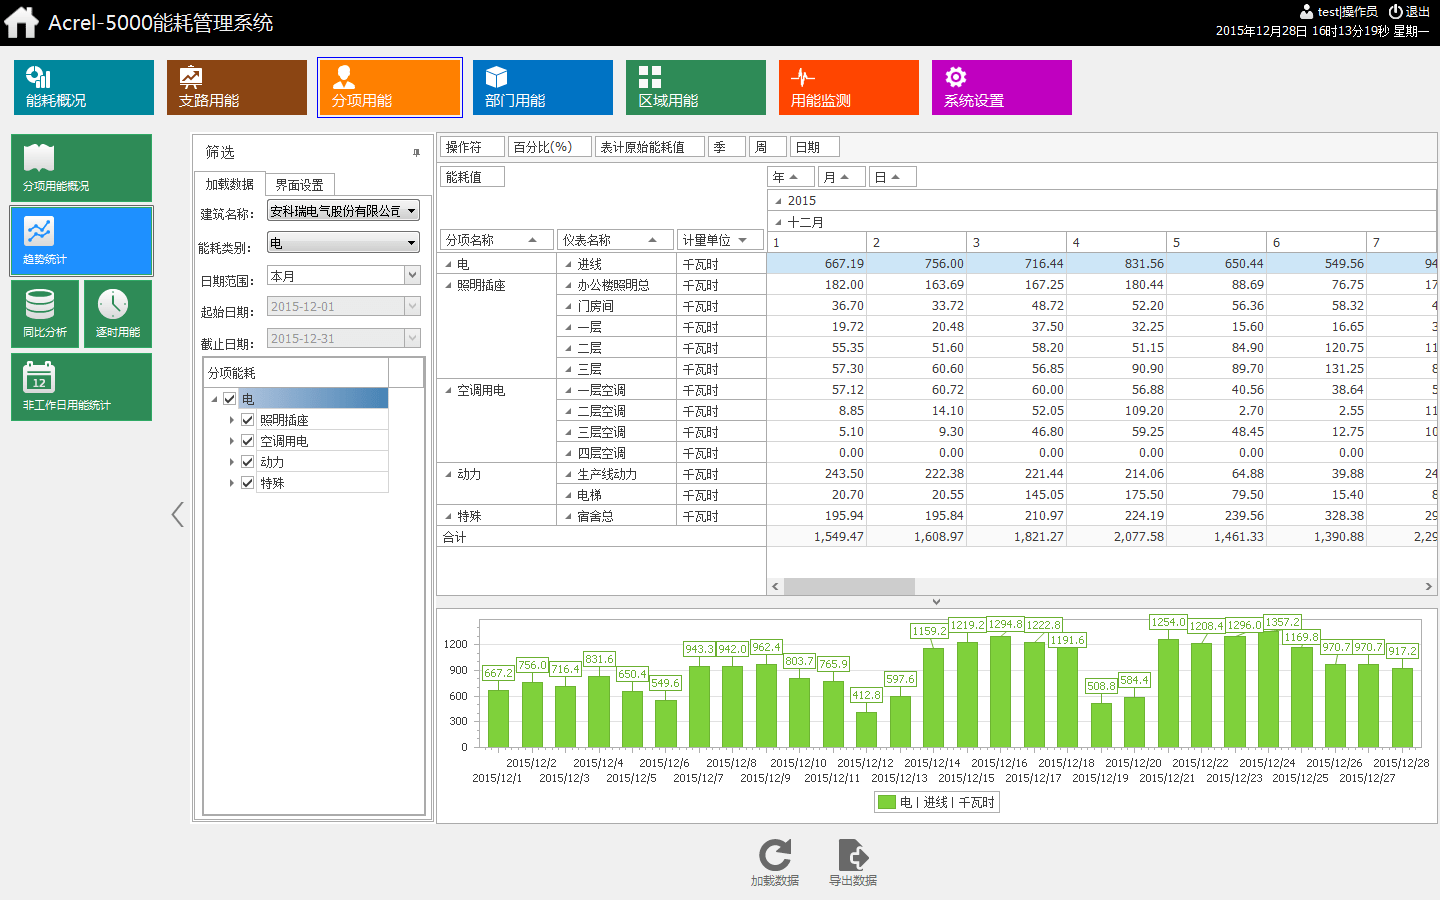Open the 用能监测 monitoring tile

pos(848,87)
